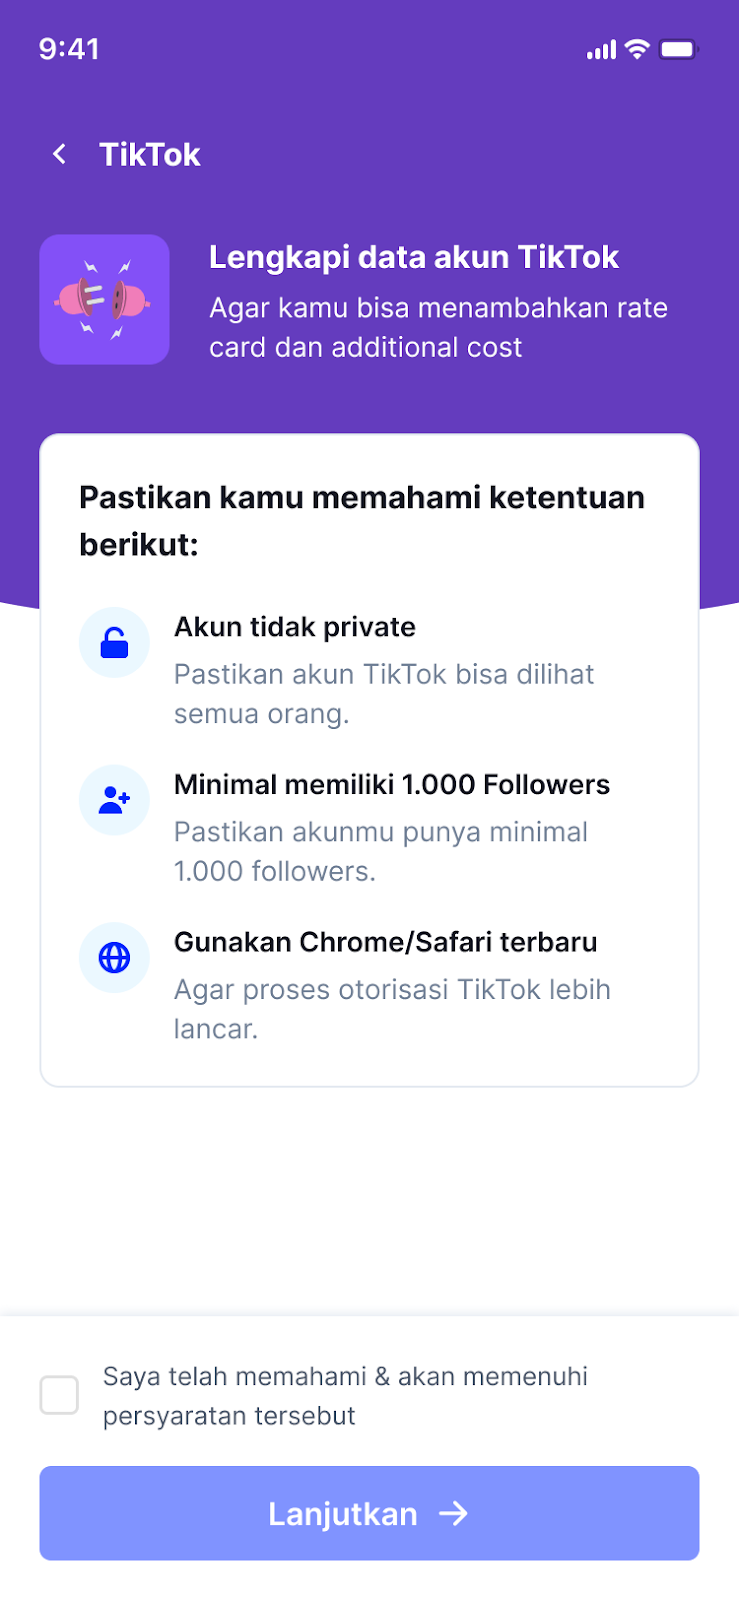Tap the 'Saya telah memahami' agreement text
This screenshot has width=739, height=1600.
345,1396
